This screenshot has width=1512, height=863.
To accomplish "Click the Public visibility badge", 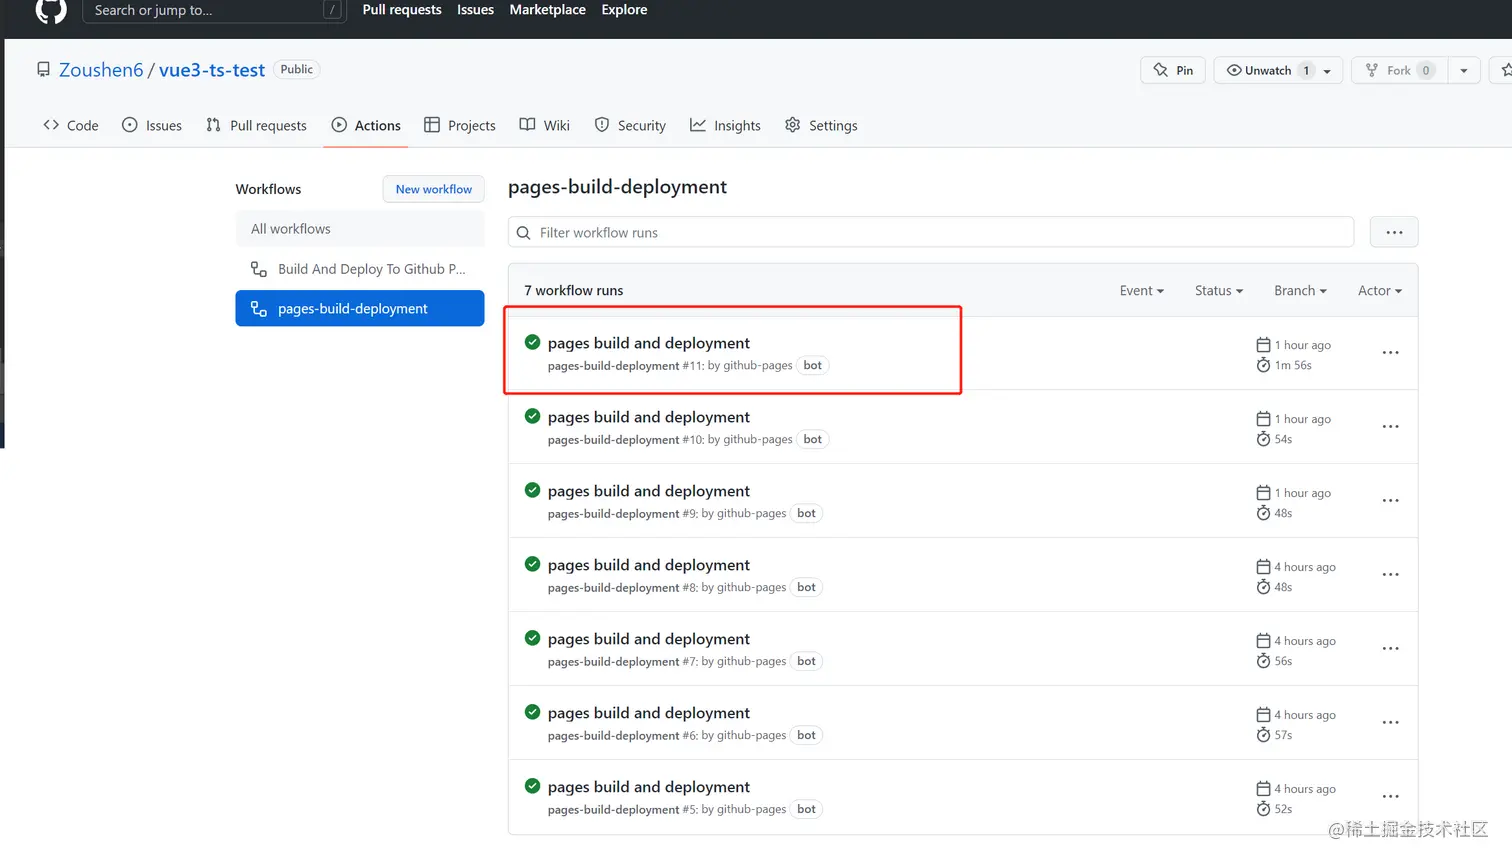I will pos(297,70).
